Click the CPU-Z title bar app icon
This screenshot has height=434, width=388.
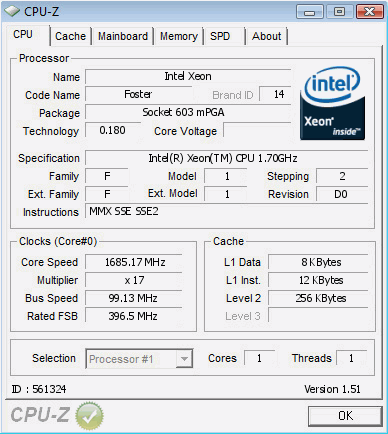pyautogui.click(x=12, y=11)
